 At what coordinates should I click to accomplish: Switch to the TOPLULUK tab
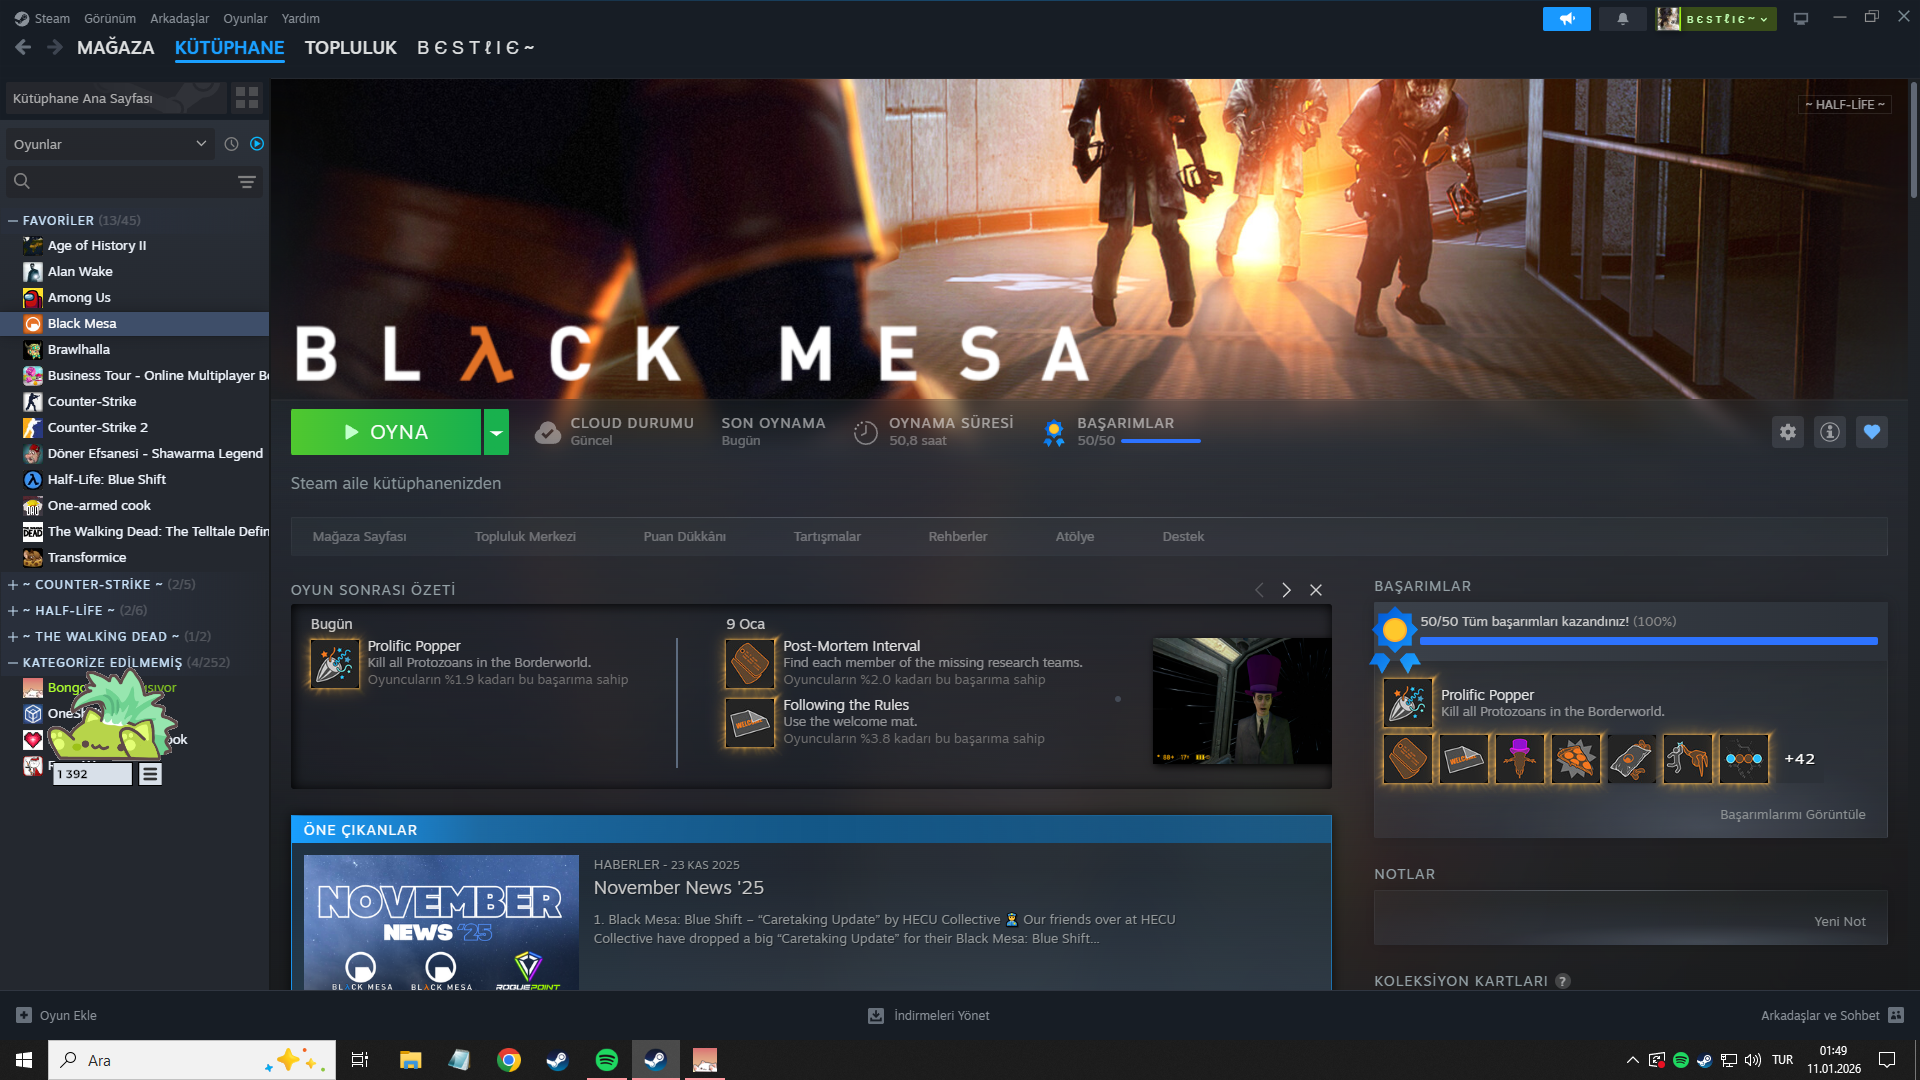coord(351,48)
